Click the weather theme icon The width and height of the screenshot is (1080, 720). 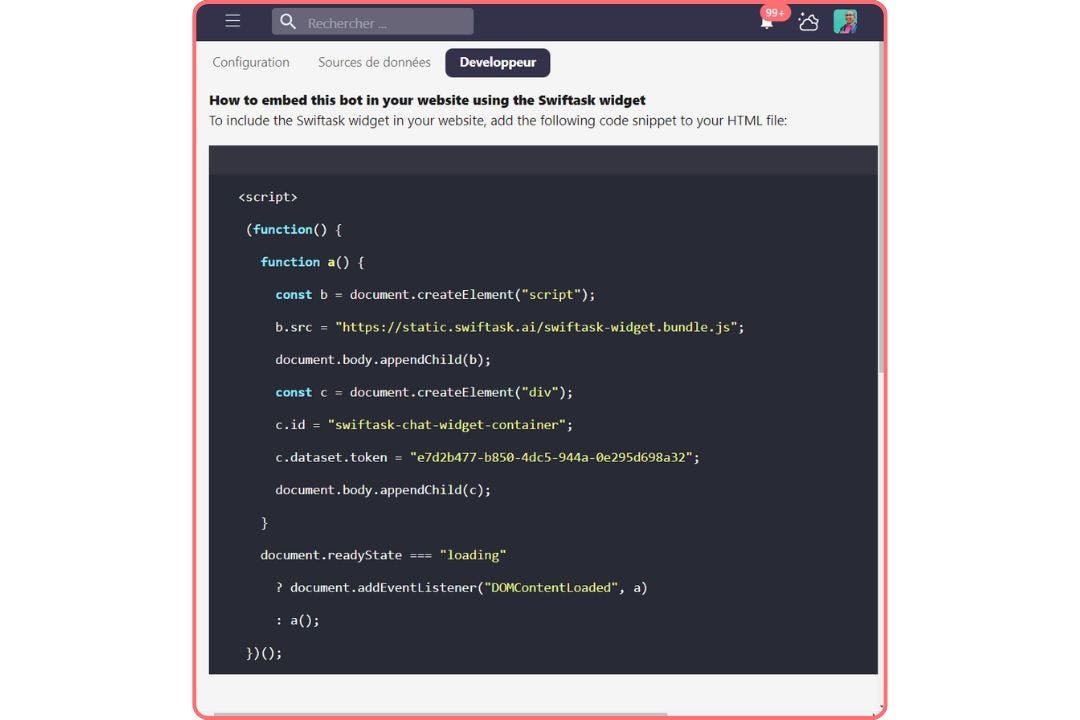(x=808, y=22)
